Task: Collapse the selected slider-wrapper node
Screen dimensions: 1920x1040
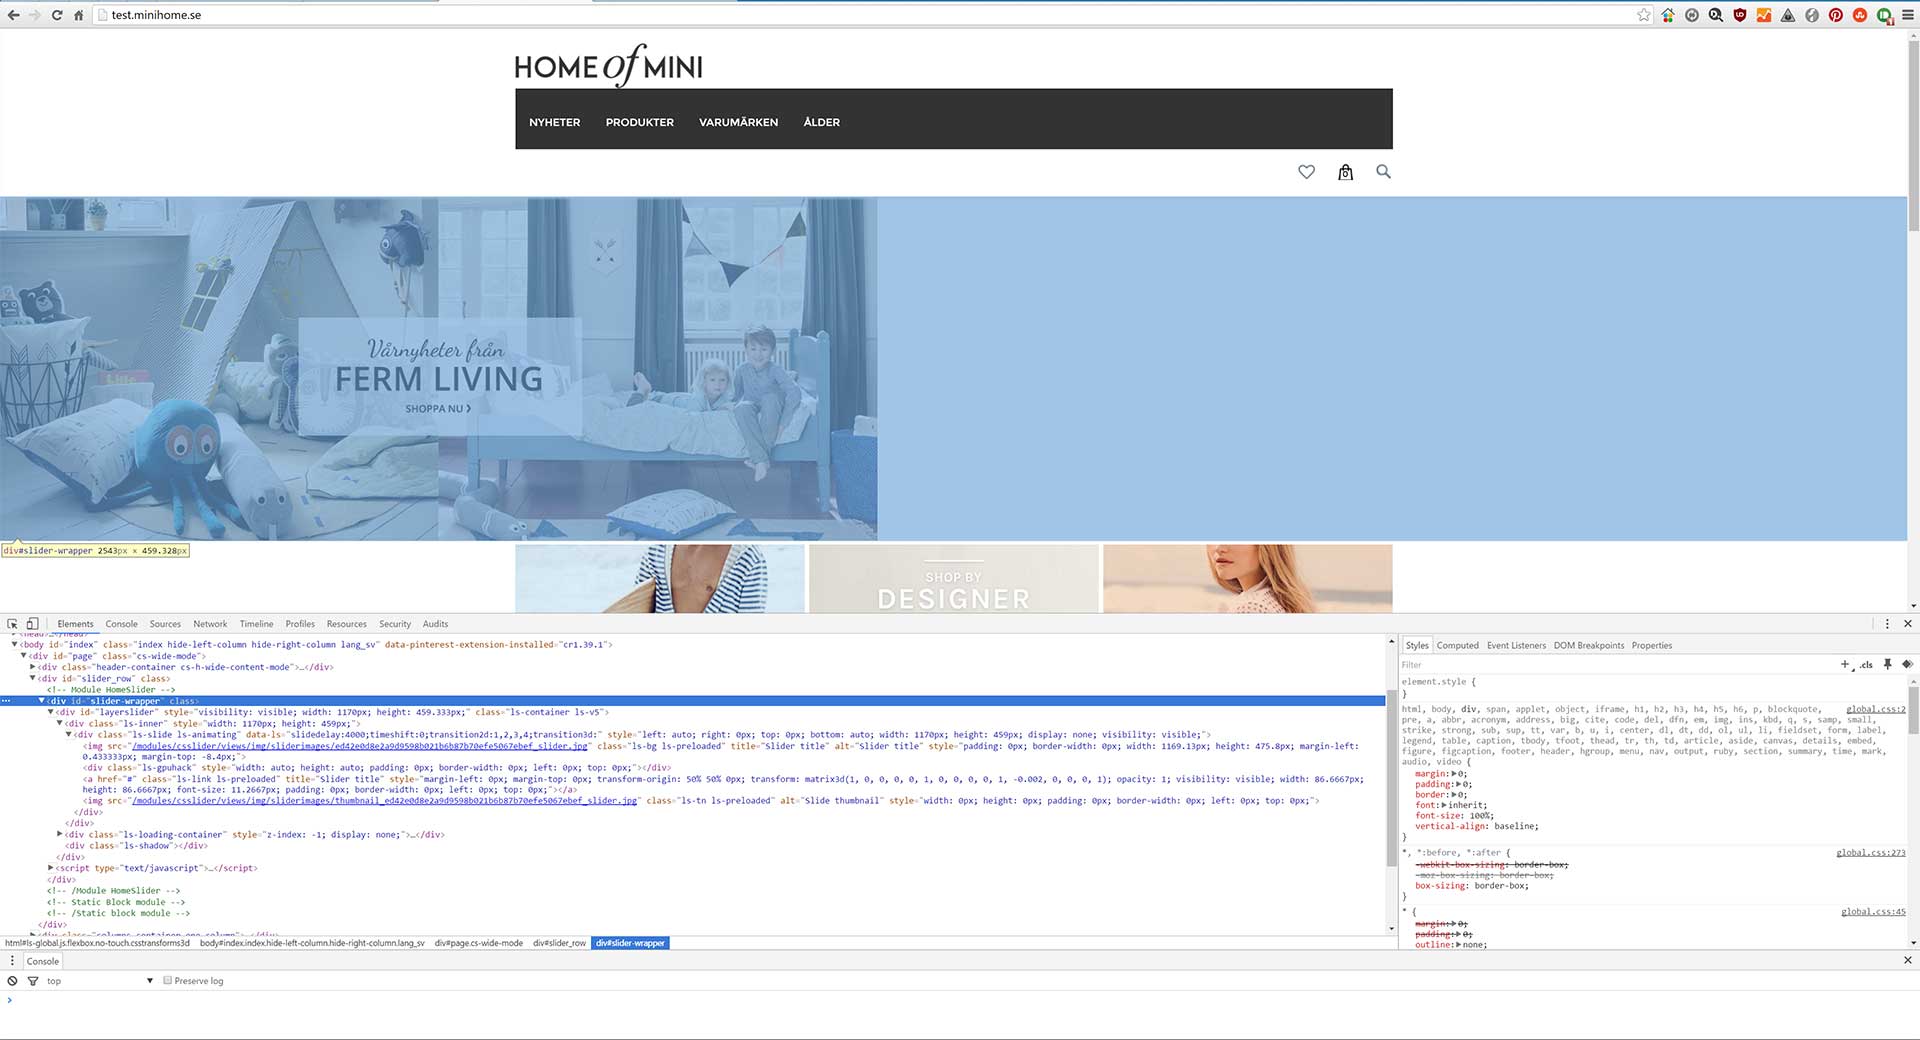Action: [x=41, y=701]
